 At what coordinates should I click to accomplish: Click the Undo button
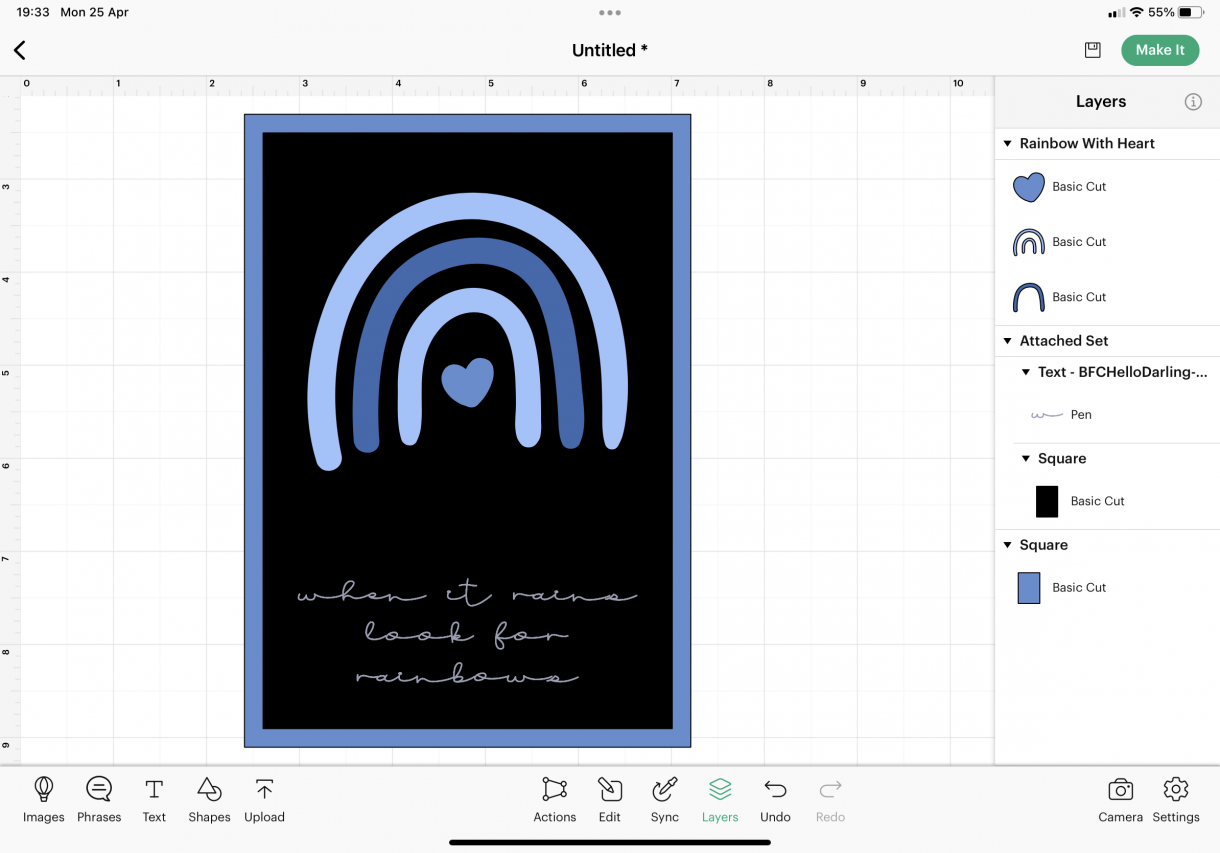pyautogui.click(x=775, y=799)
